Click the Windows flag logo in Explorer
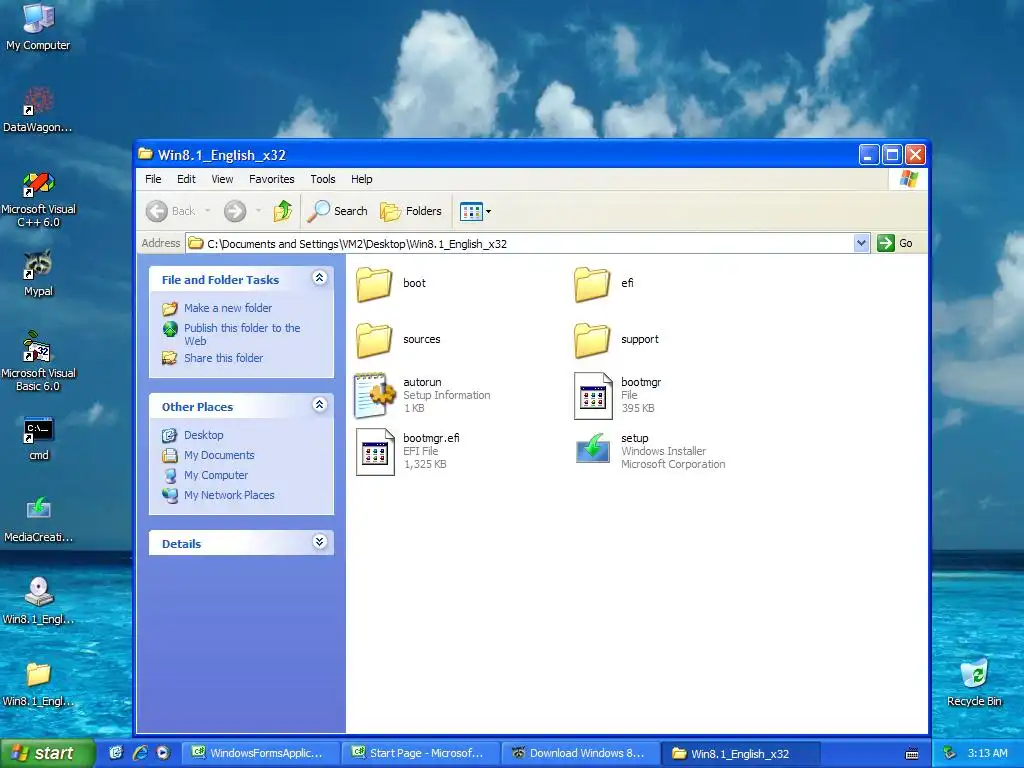Viewport: 1024px width, 768px height. pos(908,179)
